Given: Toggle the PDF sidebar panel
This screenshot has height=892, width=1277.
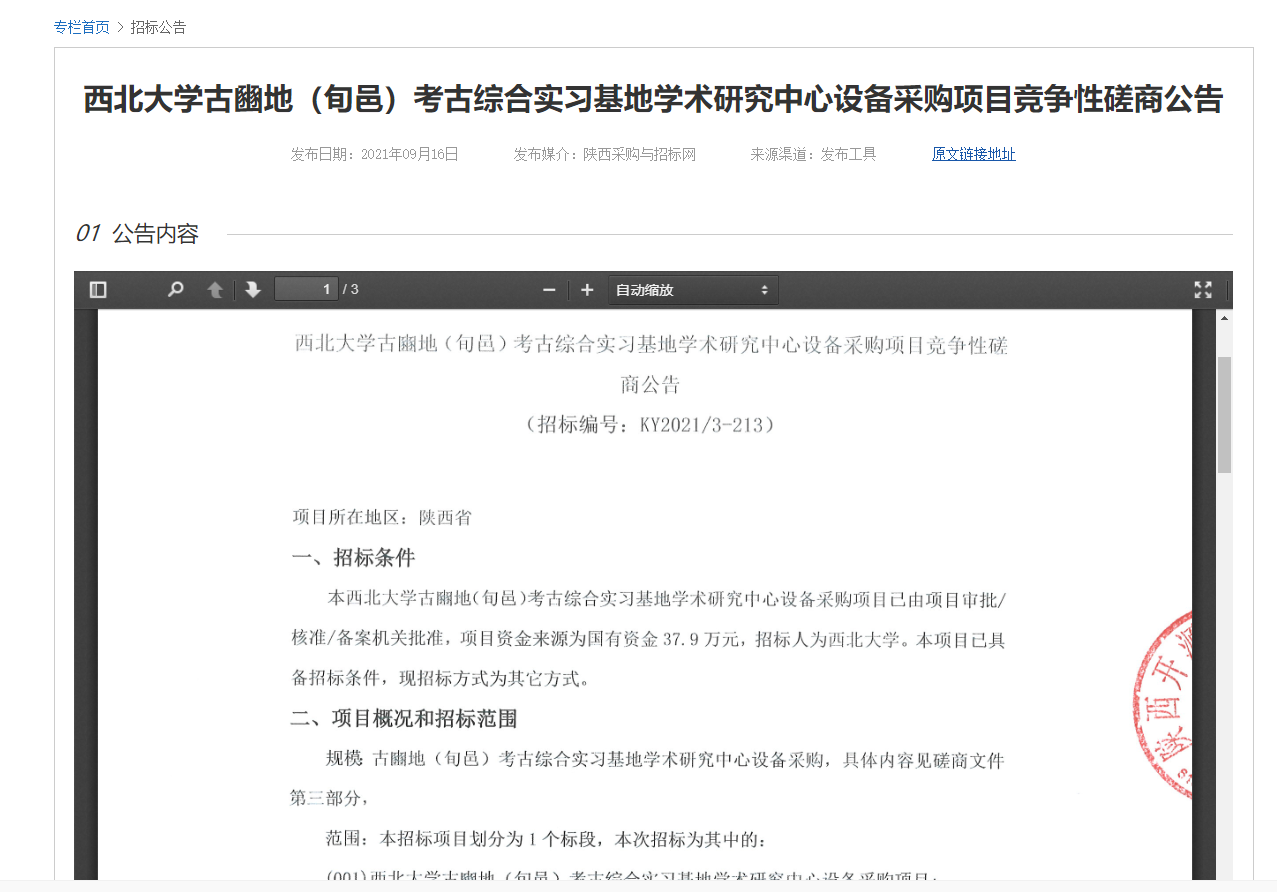Looking at the screenshot, I should pyautogui.click(x=98, y=290).
